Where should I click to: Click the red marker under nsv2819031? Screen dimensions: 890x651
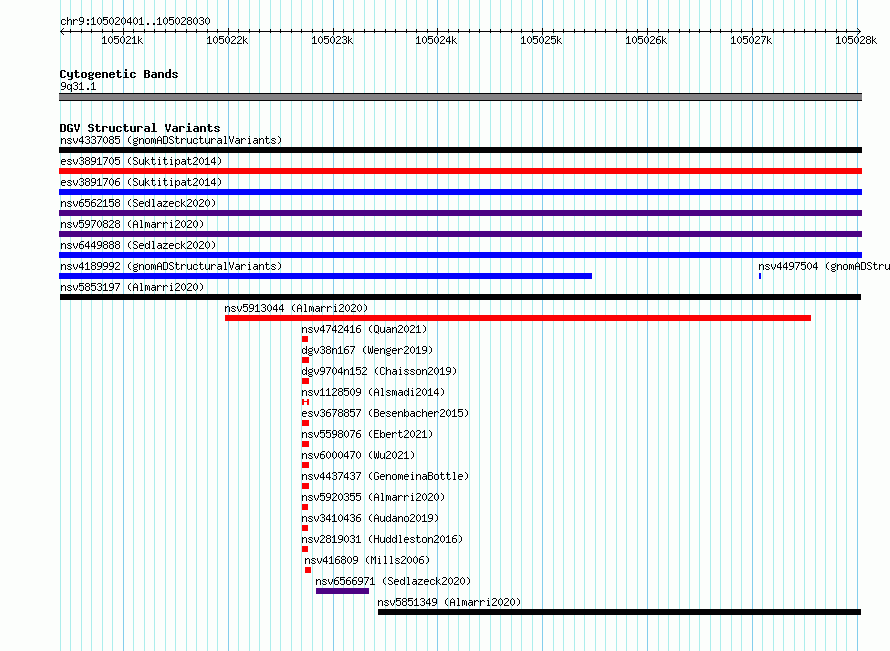pyautogui.click(x=305, y=549)
